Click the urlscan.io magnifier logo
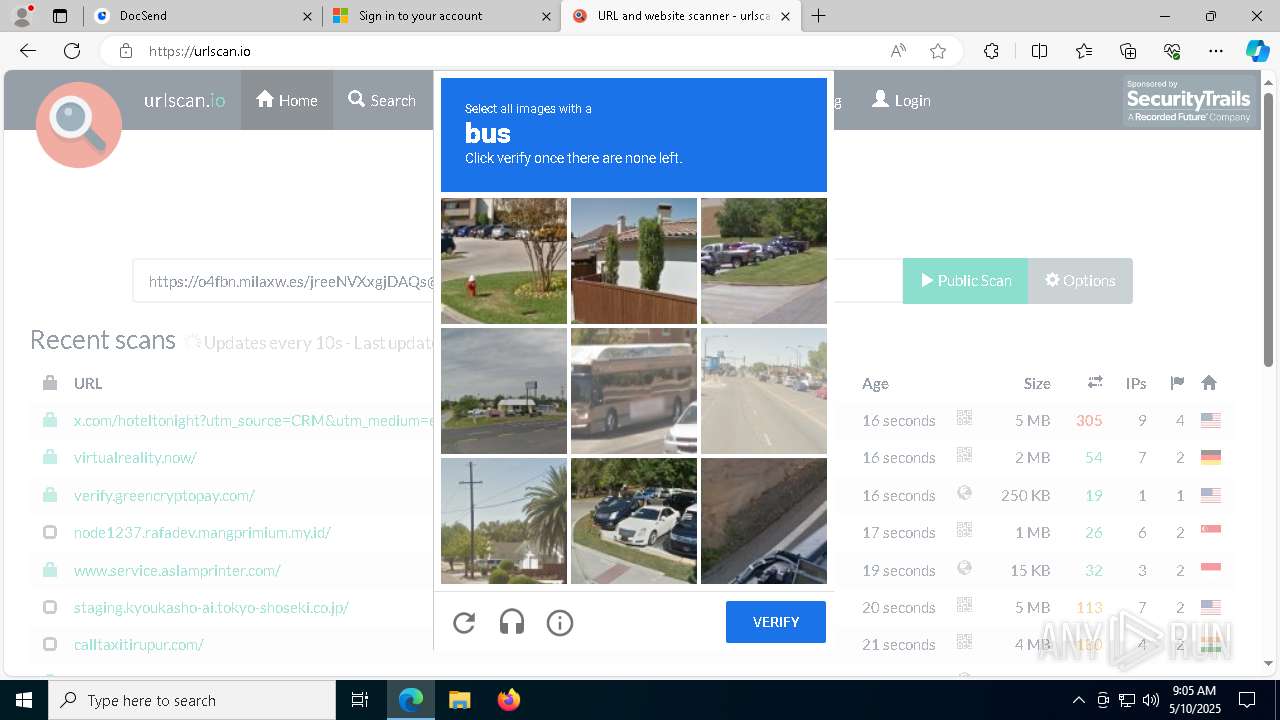This screenshot has width=1280, height=720. coord(79,125)
